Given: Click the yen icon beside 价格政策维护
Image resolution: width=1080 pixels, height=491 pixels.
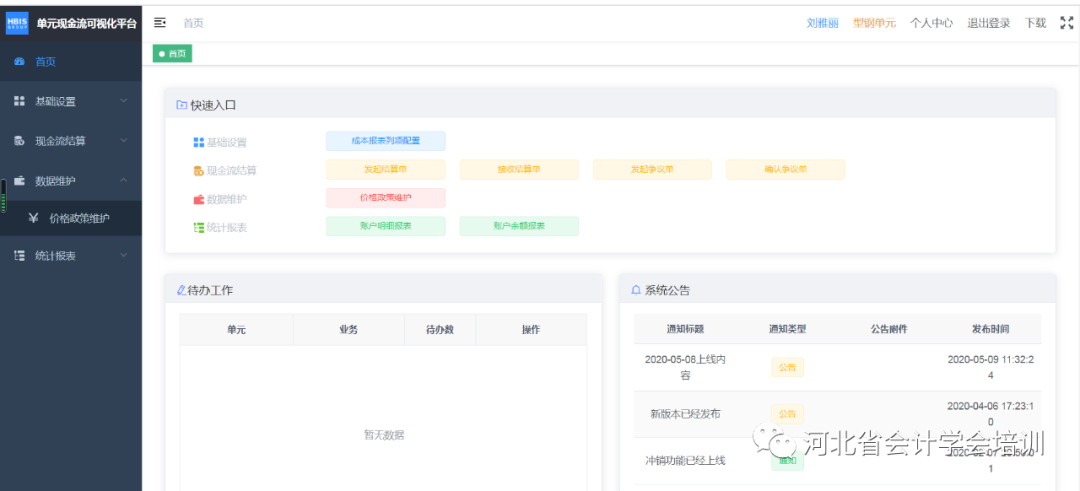Looking at the screenshot, I should pyautogui.click(x=33, y=219).
